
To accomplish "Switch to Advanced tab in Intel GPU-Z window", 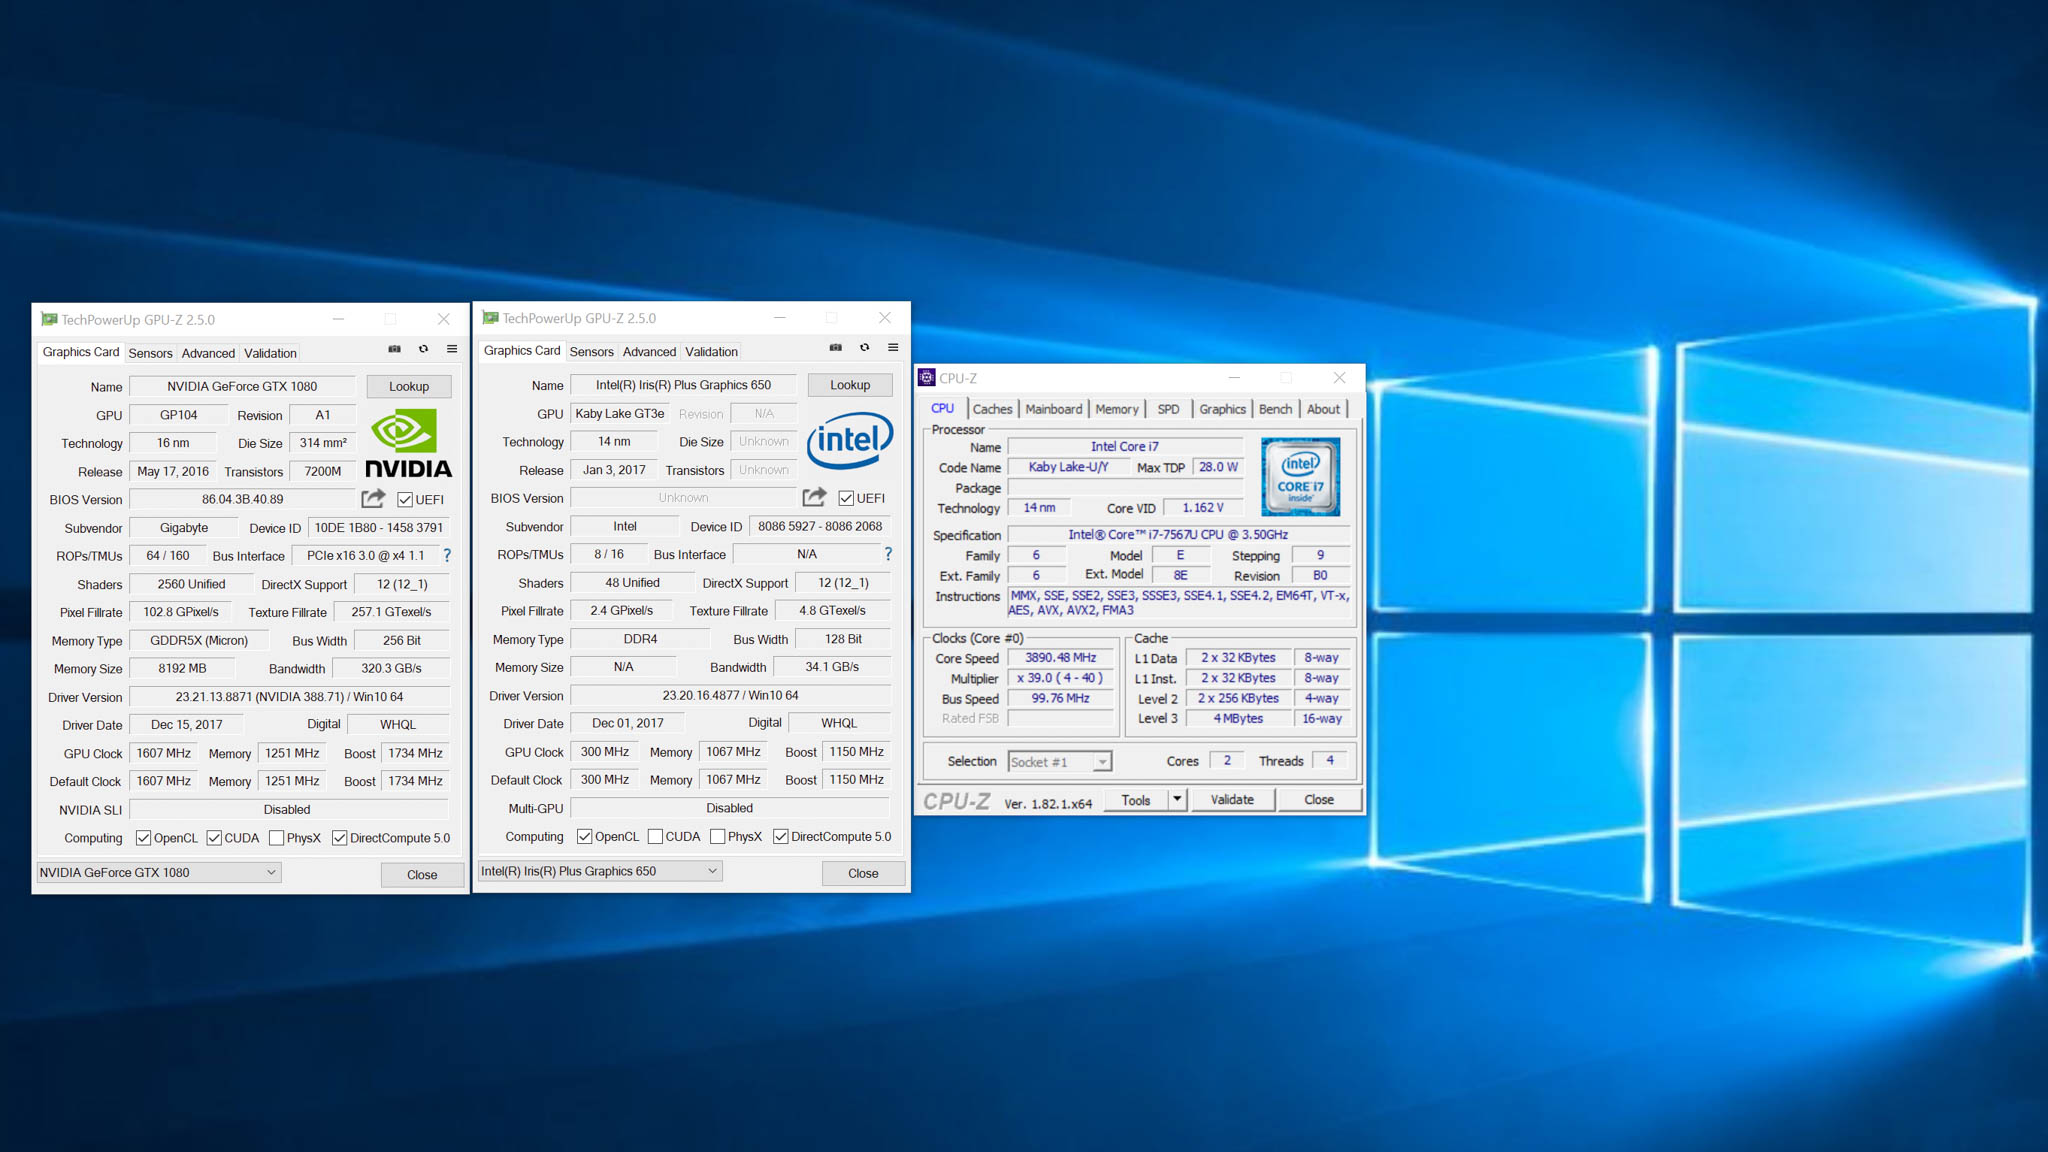I will 649,351.
